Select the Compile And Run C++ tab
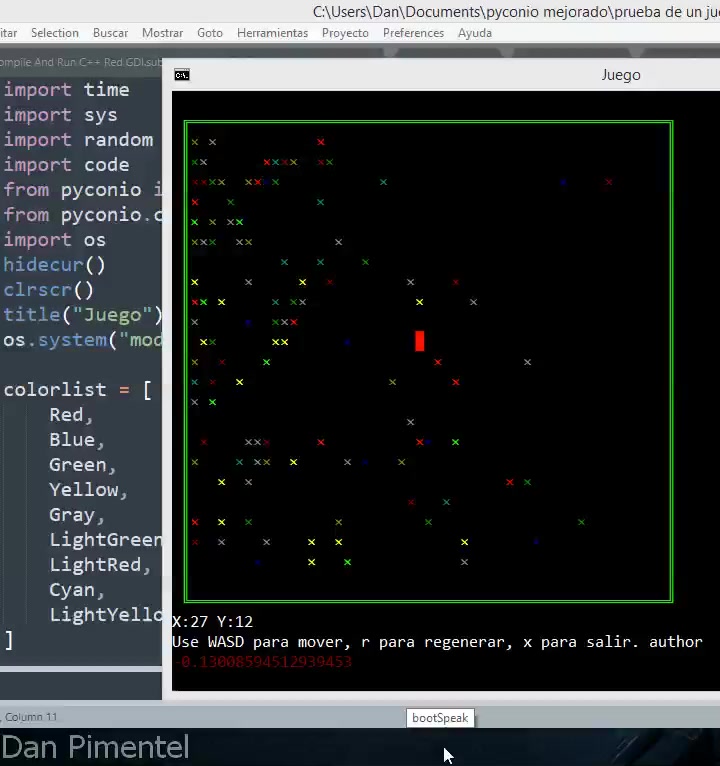 81,62
